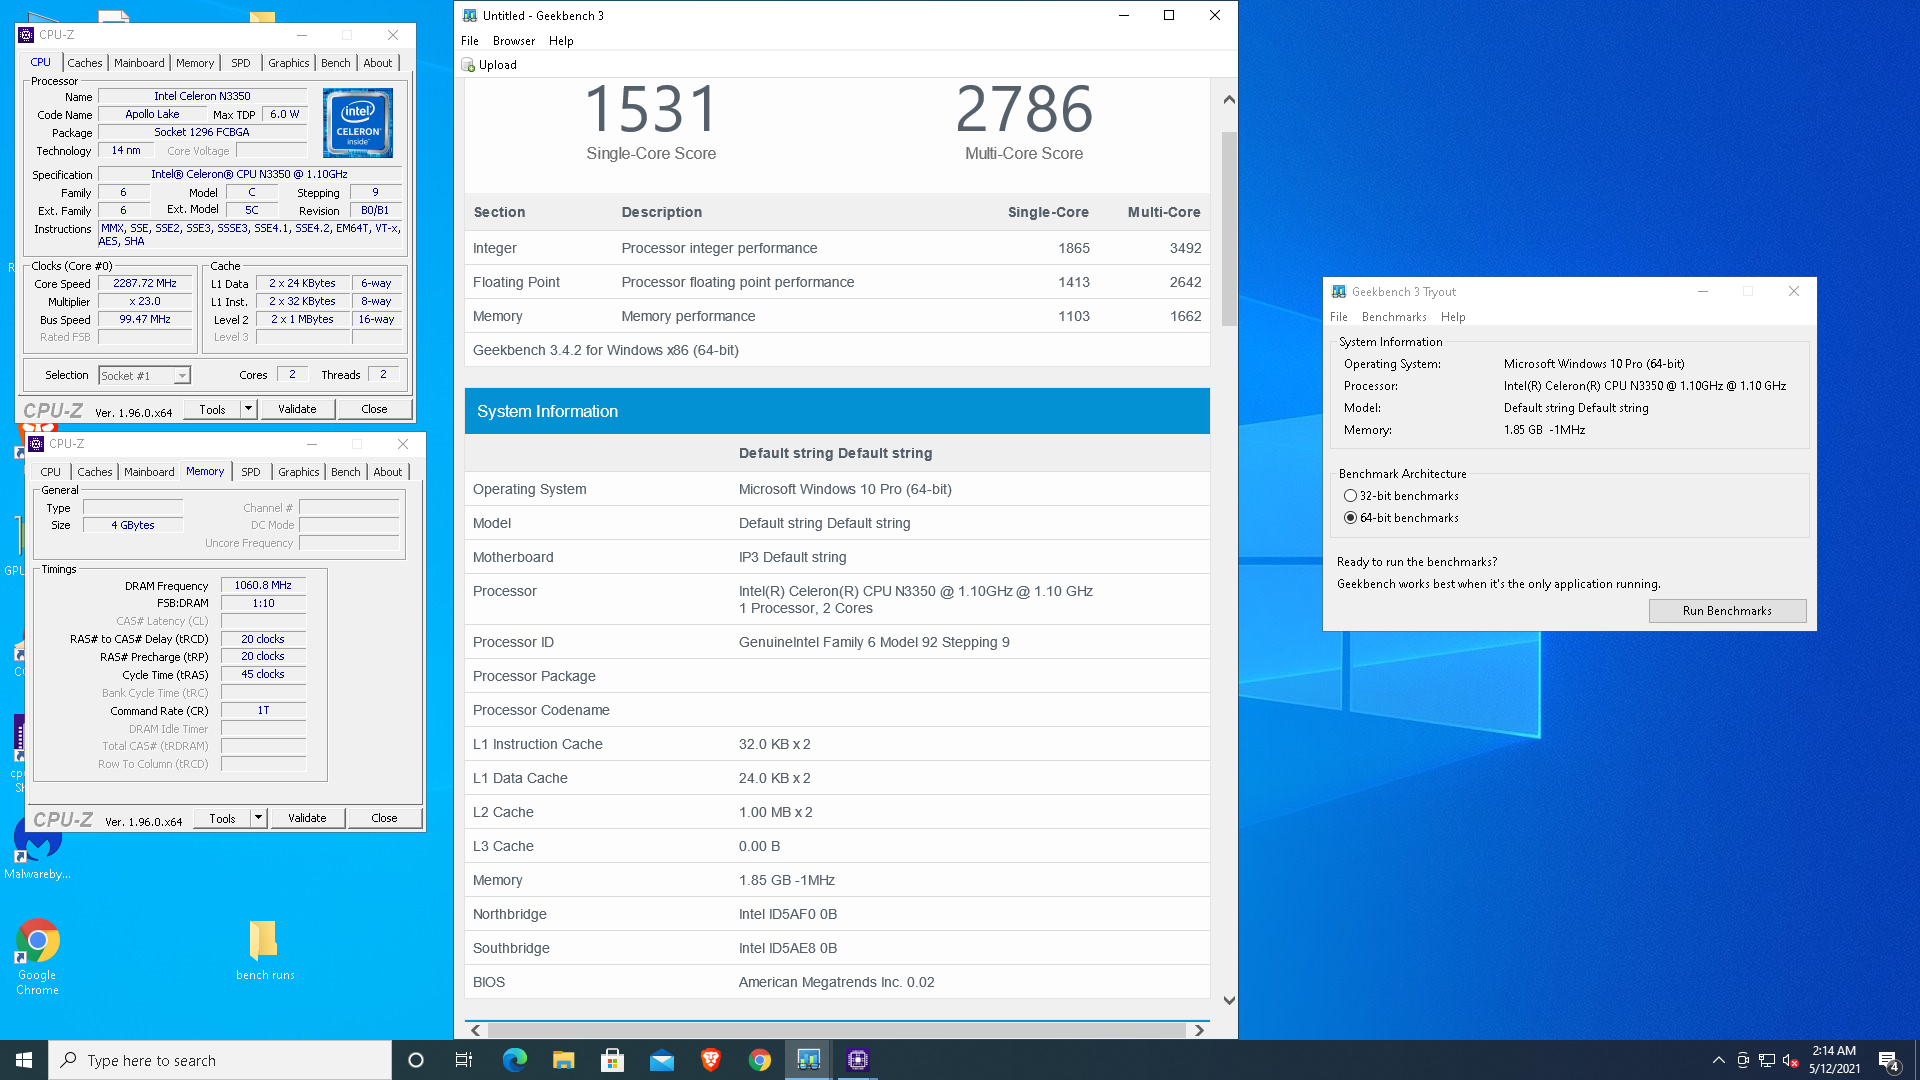Click Tools button in upper CPU-Z window
The image size is (1920, 1080).
coord(212,409)
